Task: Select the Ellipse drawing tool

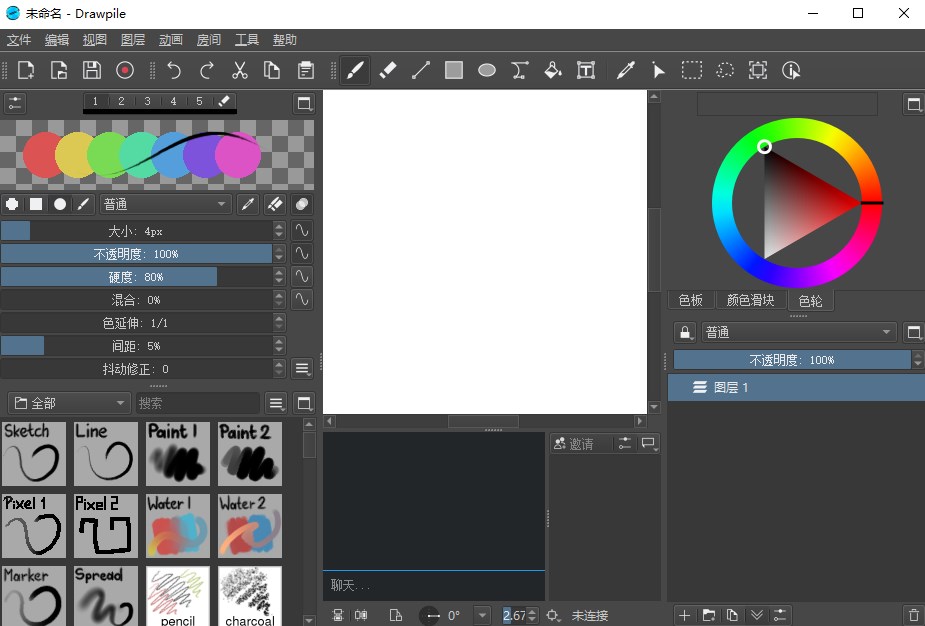Action: click(486, 70)
